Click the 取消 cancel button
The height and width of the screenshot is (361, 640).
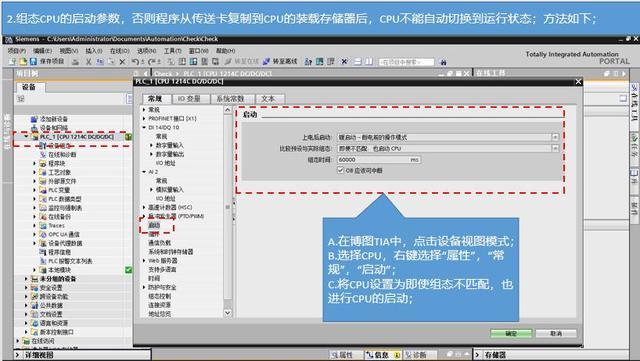(x=556, y=334)
